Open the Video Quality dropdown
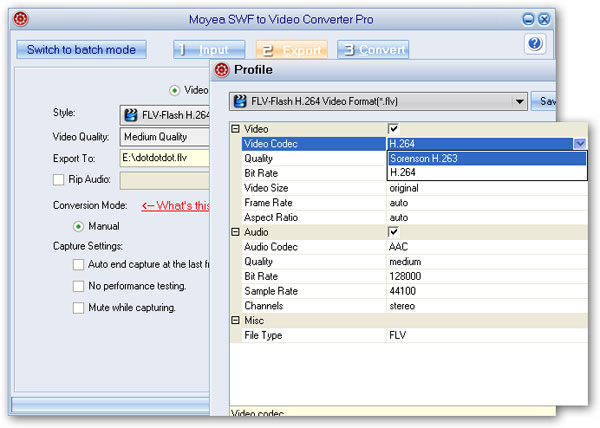 coord(165,137)
